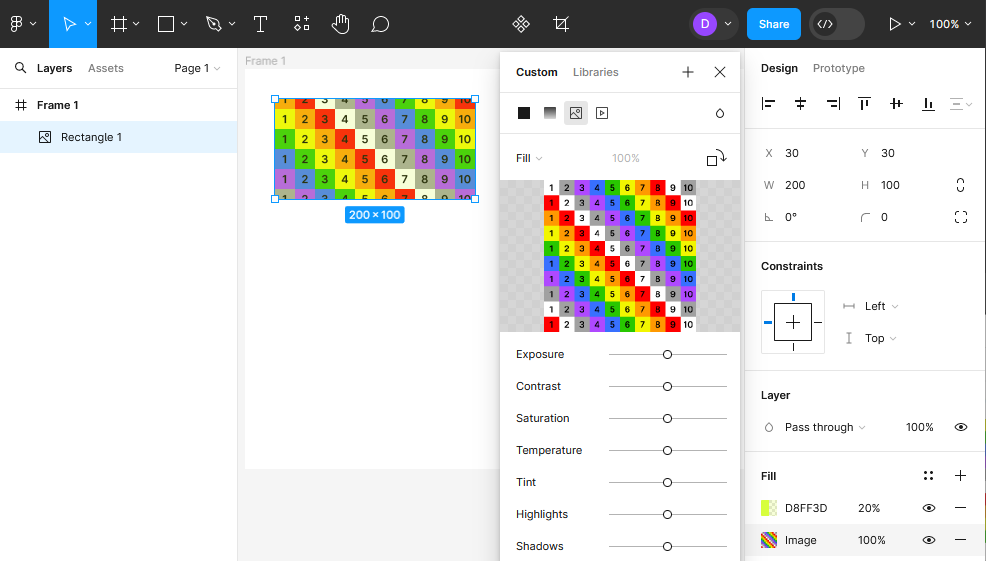Open the Pass through blend mode dropdown
Screen dimensions: 986x561
(825, 427)
